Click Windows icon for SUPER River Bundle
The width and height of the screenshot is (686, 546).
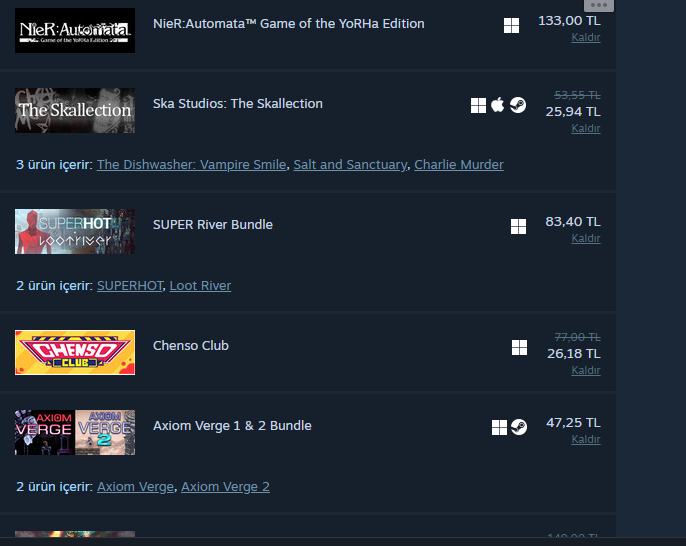point(518,227)
